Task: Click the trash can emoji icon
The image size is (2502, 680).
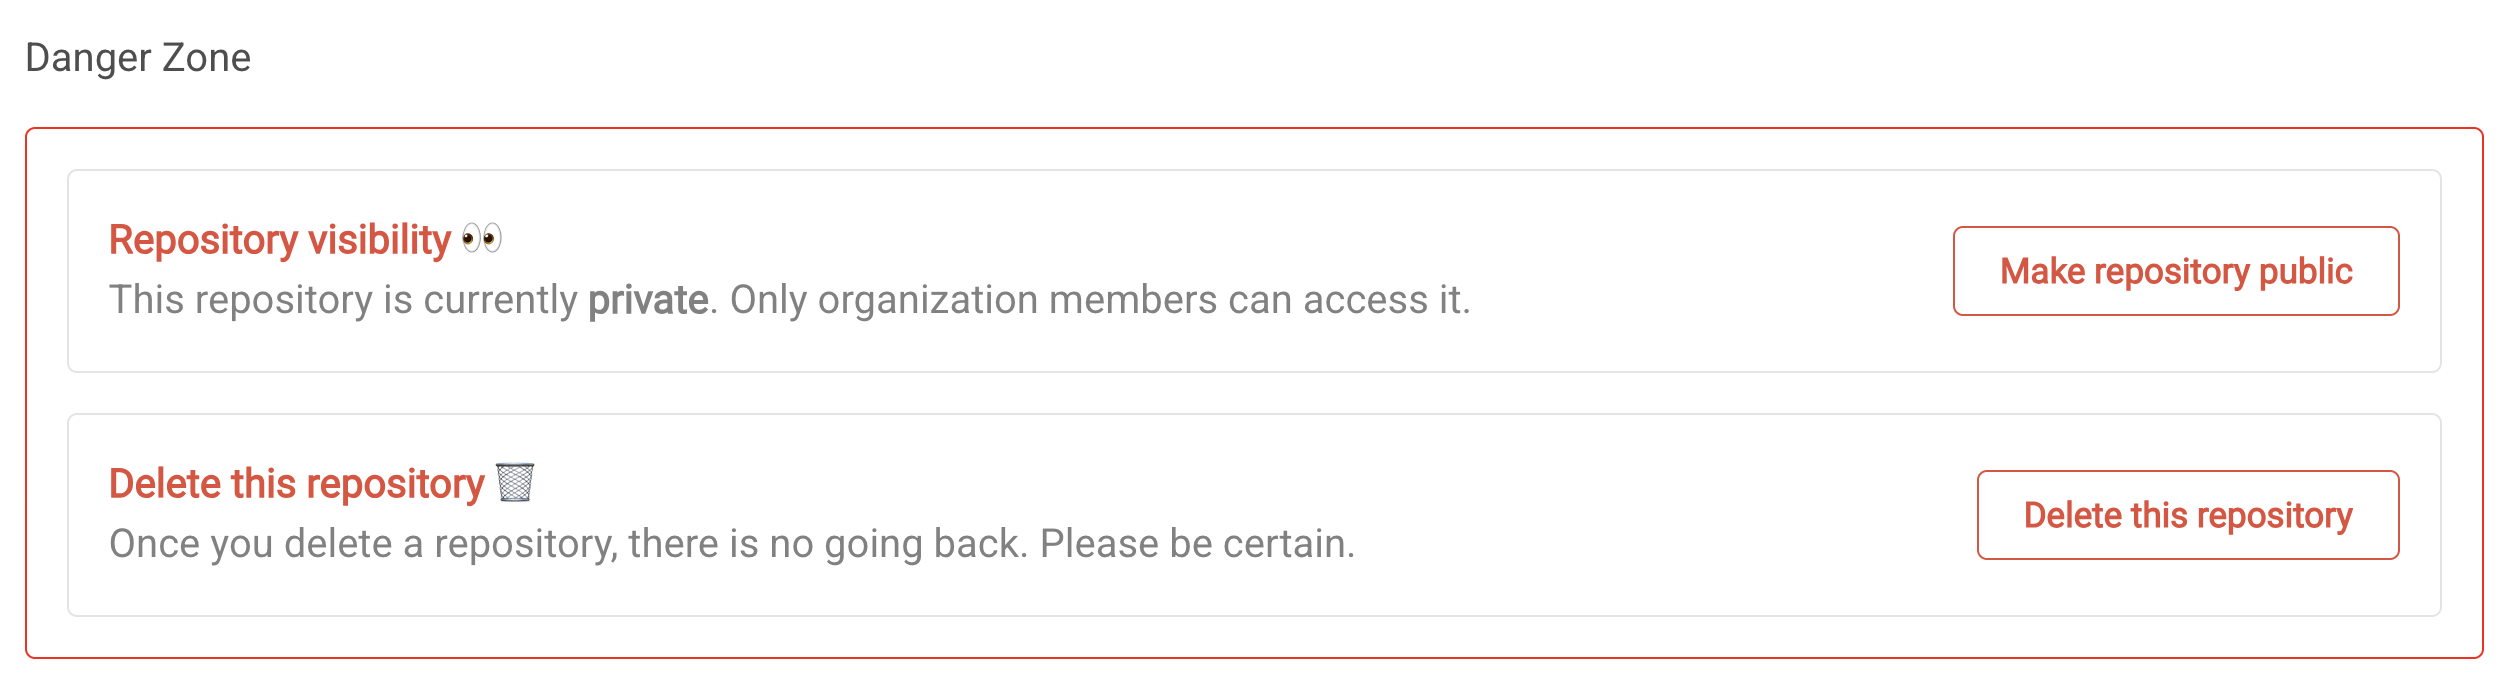Action: point(515,483)
